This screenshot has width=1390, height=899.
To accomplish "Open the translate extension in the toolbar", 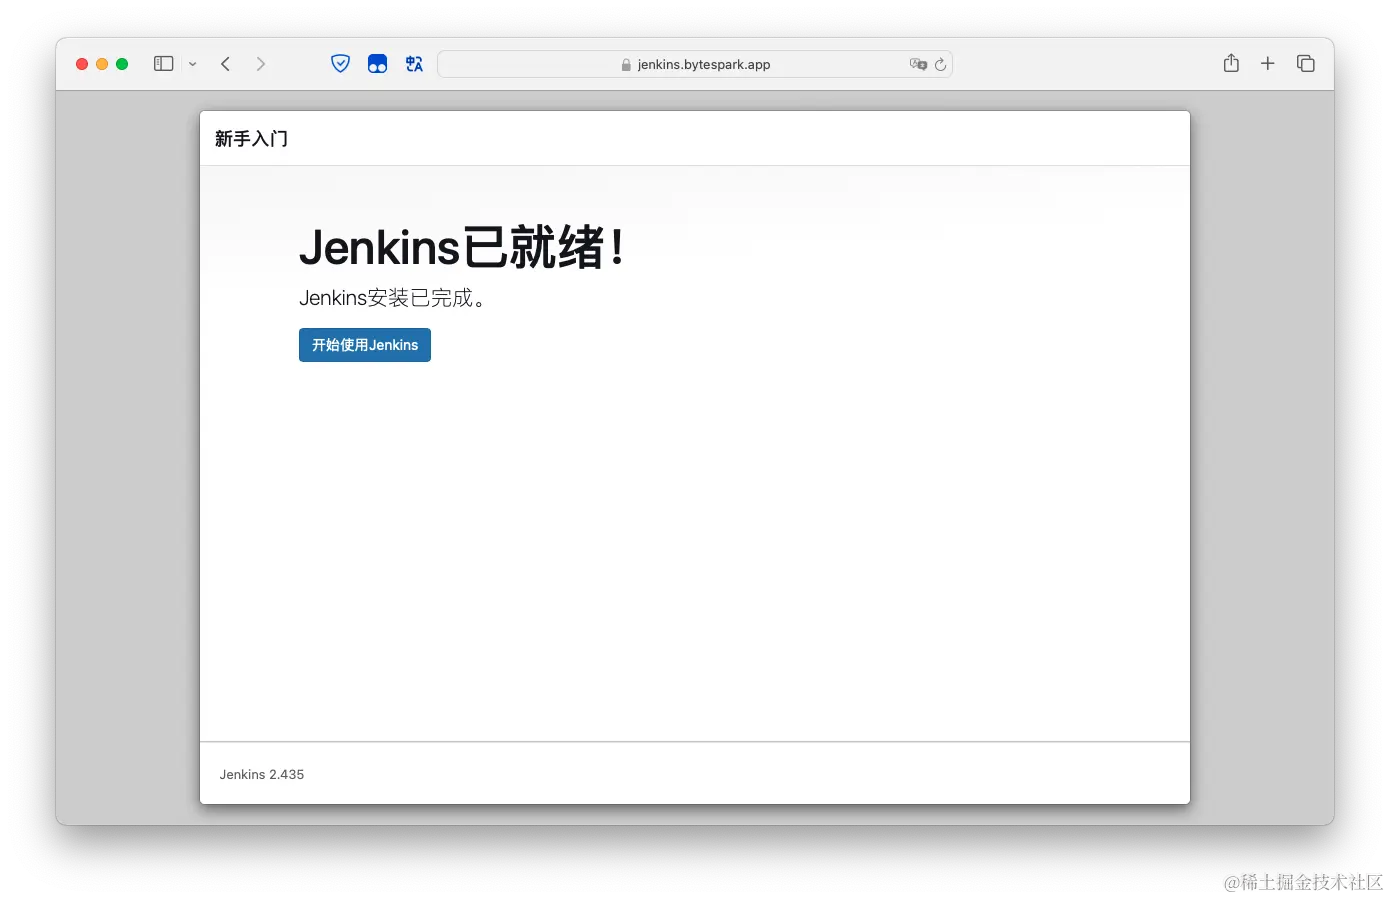I will tap(414, 64).
